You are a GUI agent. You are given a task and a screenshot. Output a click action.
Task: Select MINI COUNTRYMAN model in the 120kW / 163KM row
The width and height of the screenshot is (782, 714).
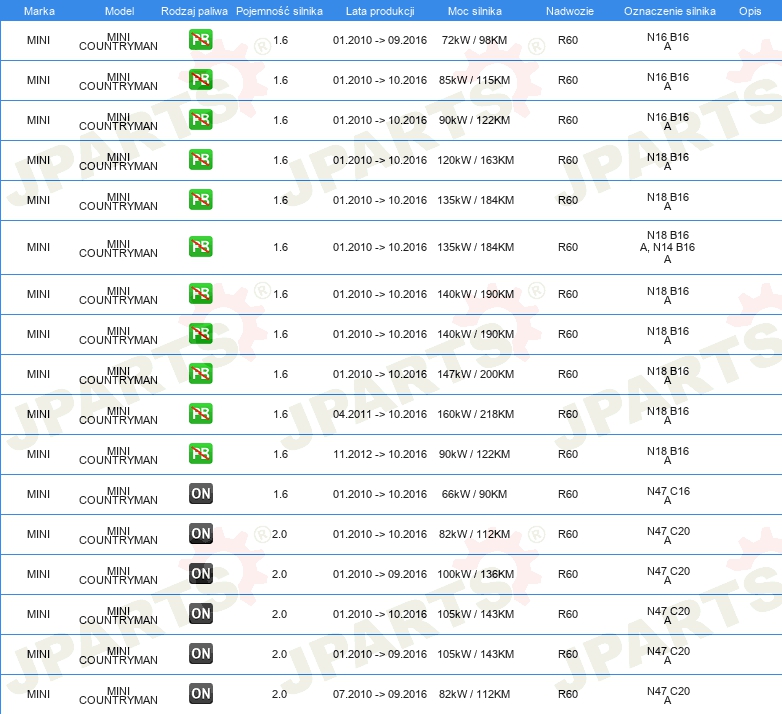(x=118, y=161)
